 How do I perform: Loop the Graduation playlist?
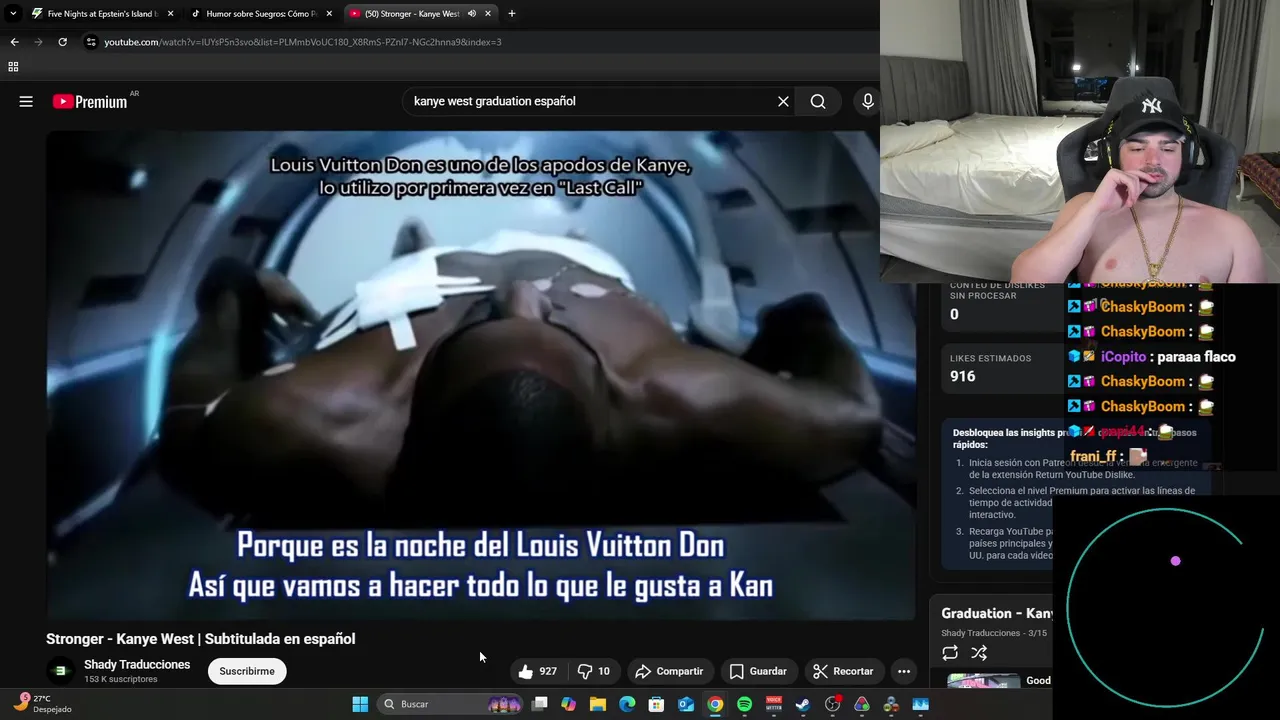pyautogui.click(x=950, y=653)
